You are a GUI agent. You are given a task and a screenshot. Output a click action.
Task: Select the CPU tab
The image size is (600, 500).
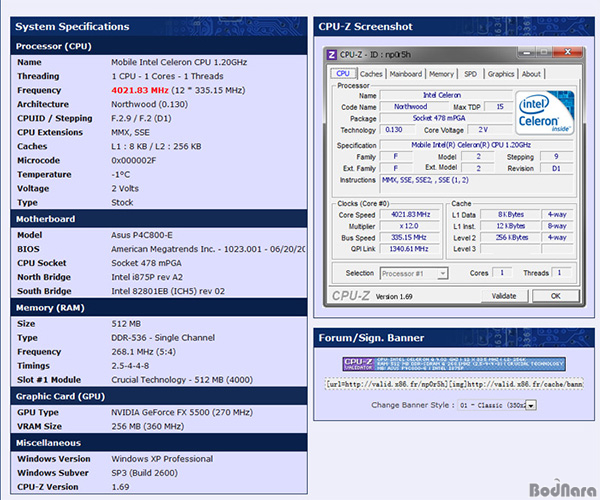click(x=343, y=73)
